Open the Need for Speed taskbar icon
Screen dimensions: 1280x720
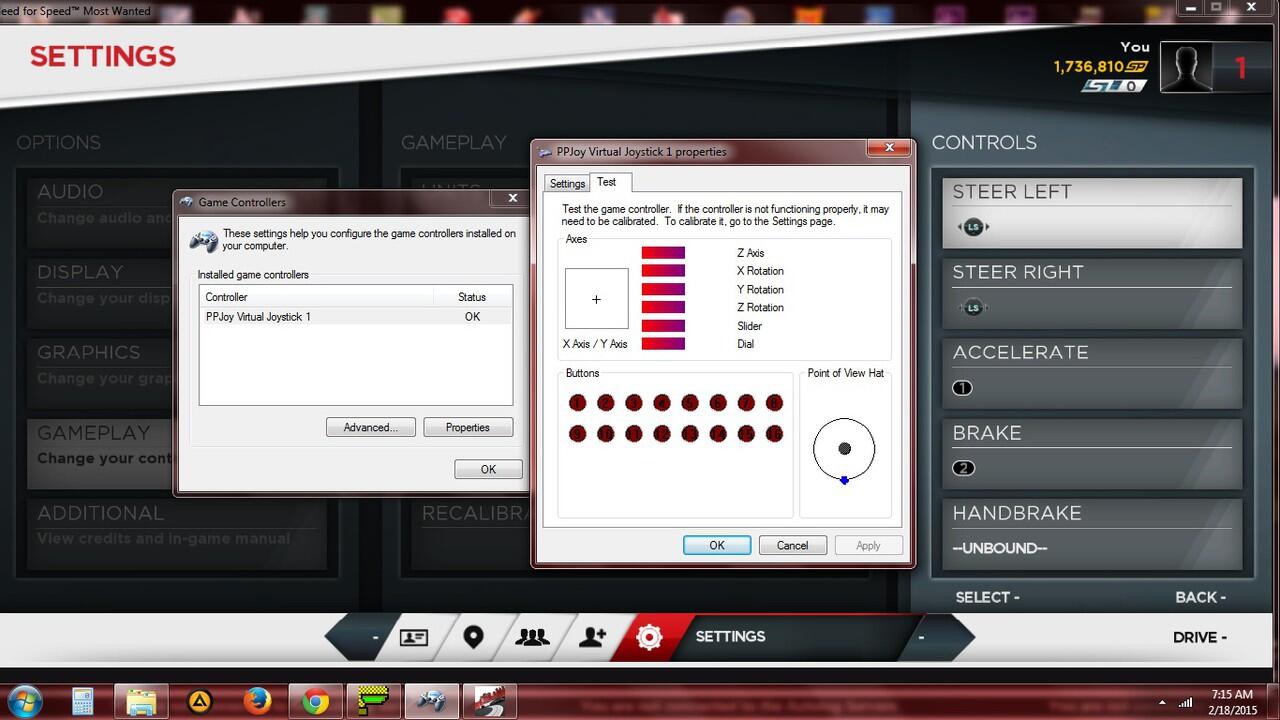[x=489, y=701]
